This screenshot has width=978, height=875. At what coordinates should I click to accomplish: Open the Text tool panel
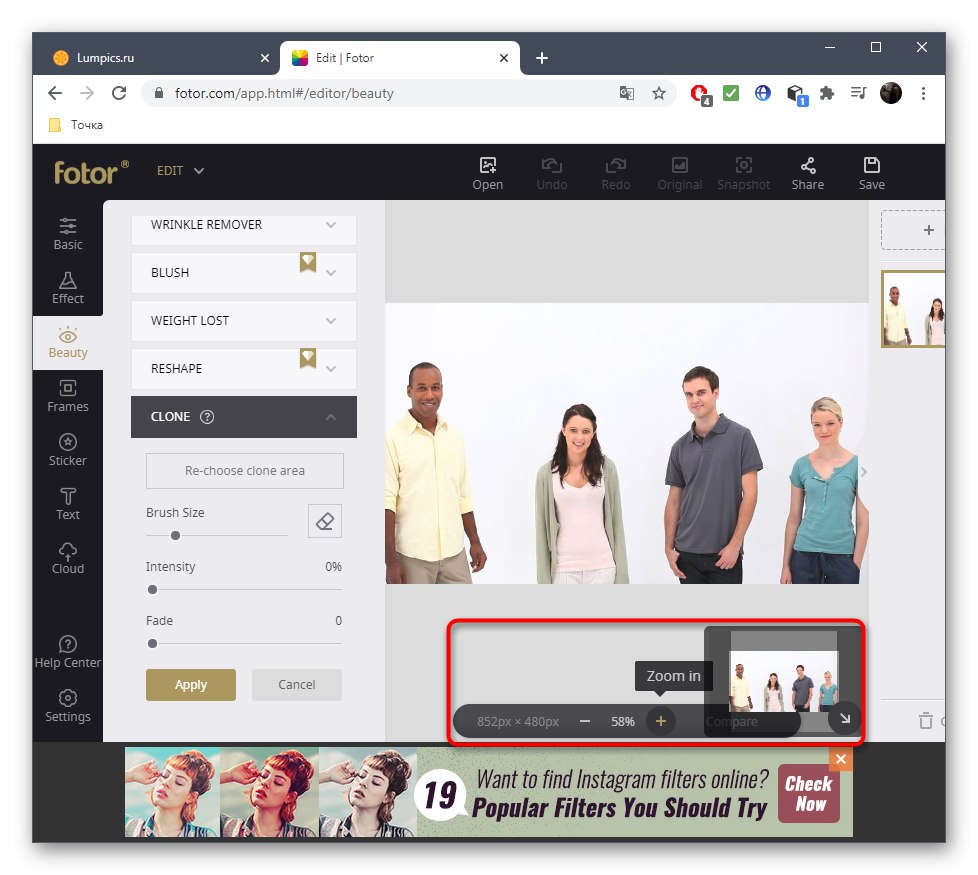tap(67, 504)
